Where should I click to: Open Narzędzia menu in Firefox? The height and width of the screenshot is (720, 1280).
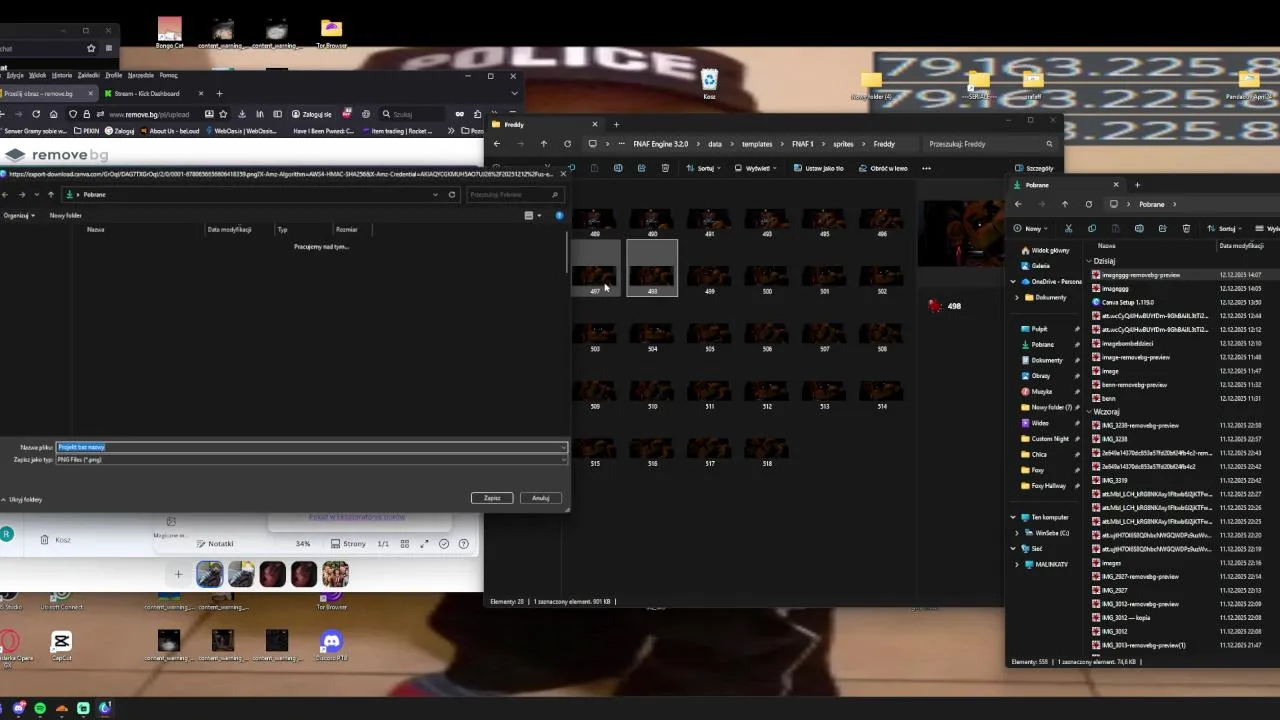[x=141, y=75]
